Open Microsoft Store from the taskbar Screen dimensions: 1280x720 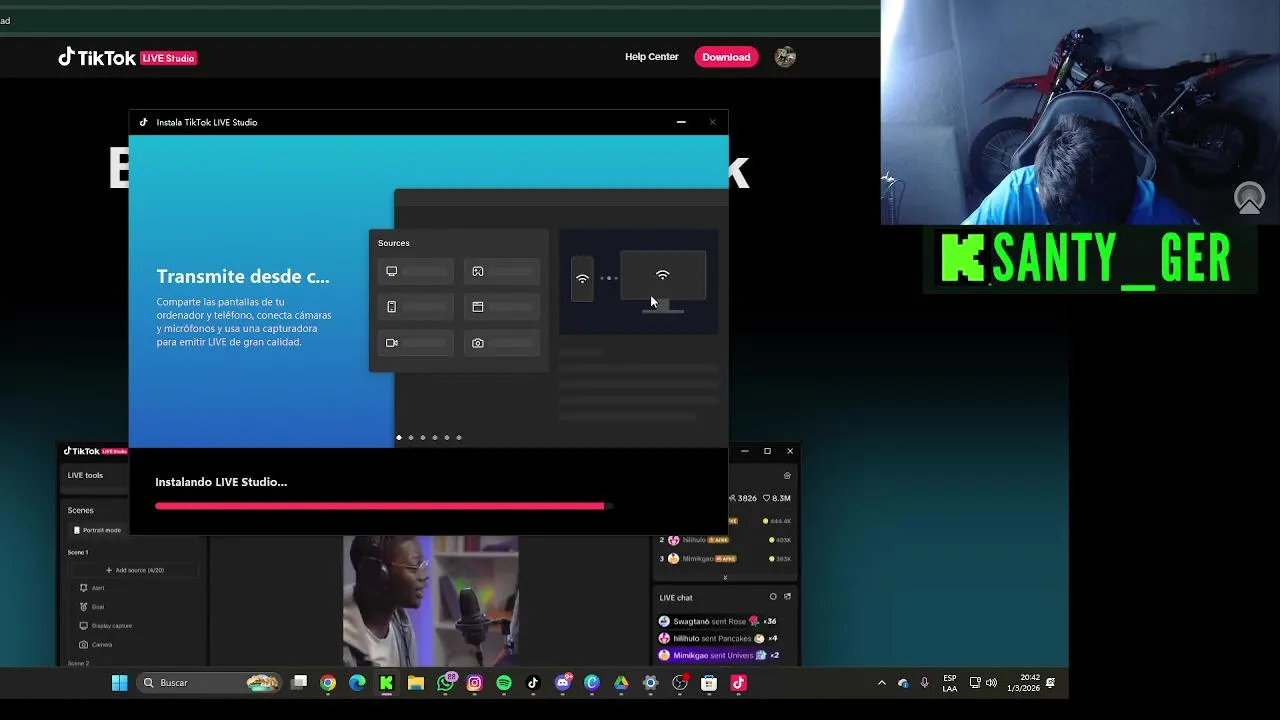709,683
